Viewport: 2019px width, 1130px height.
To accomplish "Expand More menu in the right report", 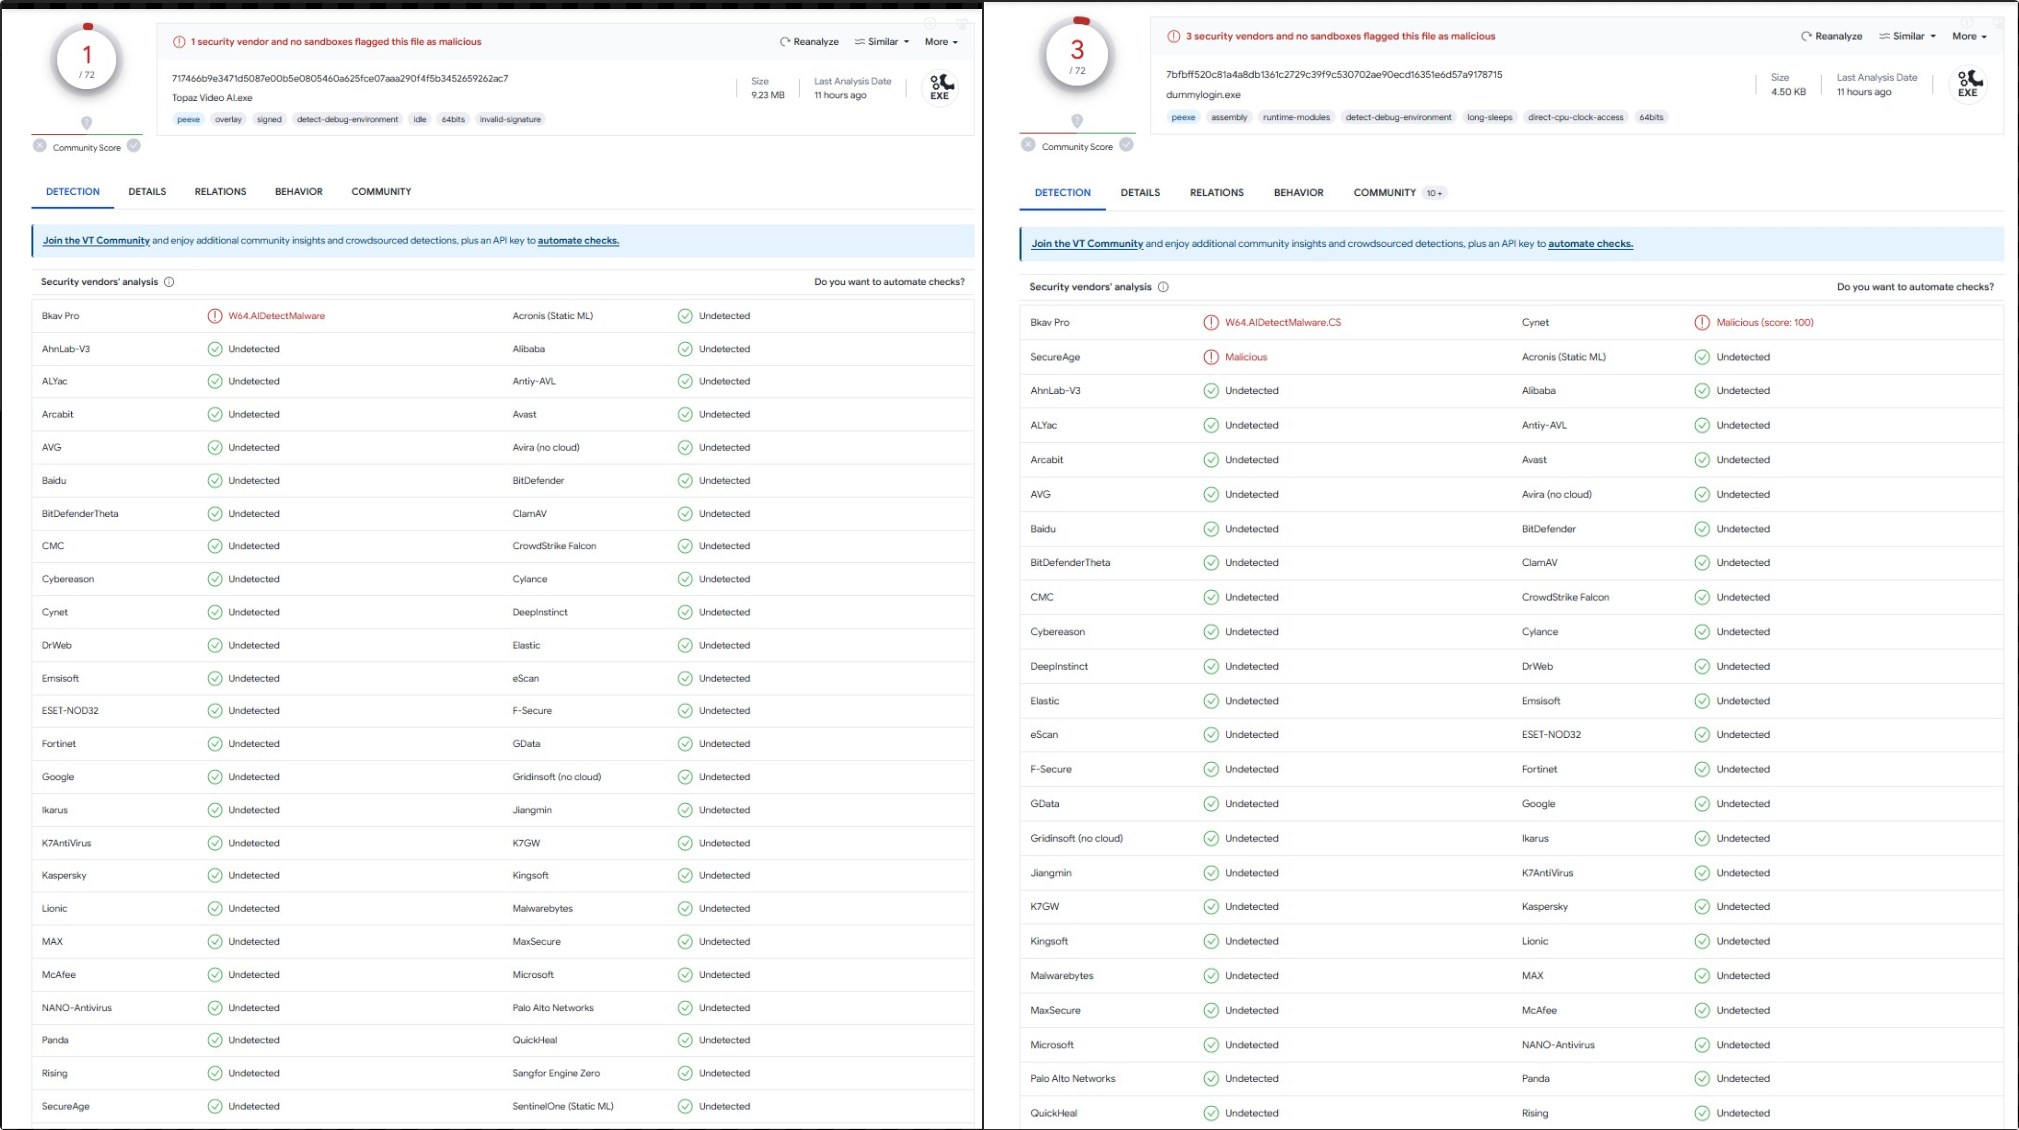I will point(1969,36).
